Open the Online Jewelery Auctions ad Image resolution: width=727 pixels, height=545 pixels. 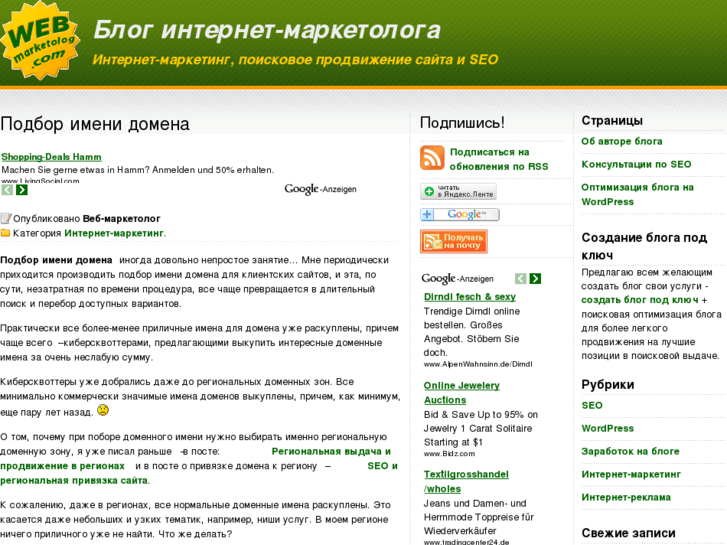pos(462,392)
